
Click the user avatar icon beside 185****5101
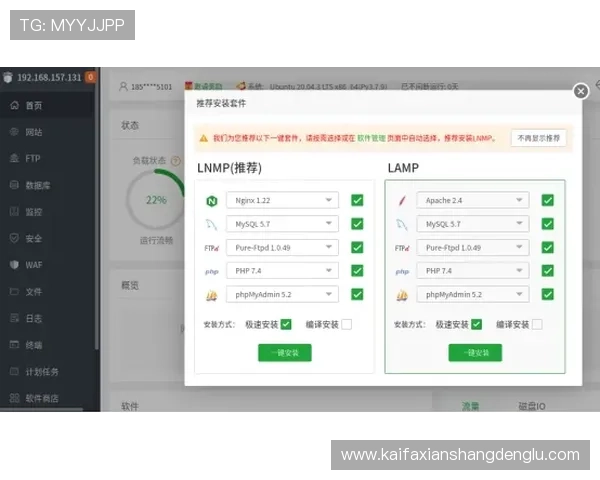pos(123,86)
